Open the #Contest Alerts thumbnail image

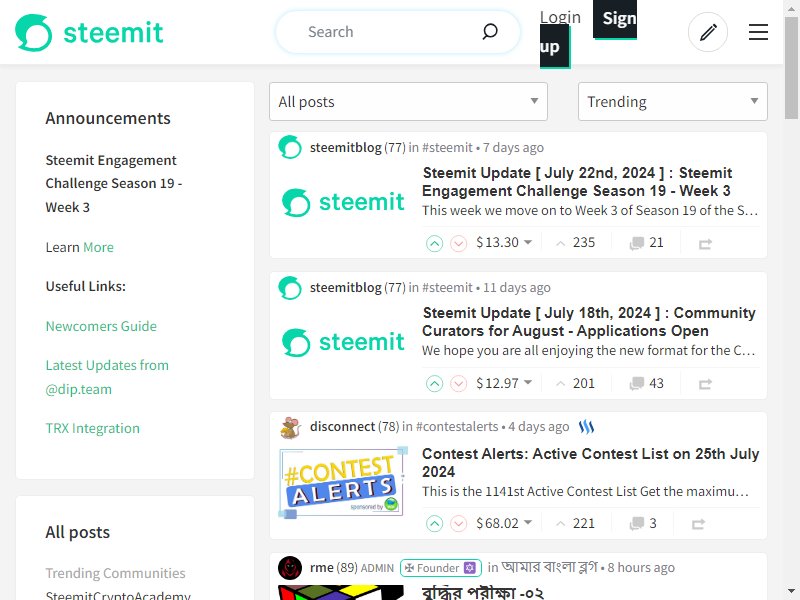coord(343,483)
